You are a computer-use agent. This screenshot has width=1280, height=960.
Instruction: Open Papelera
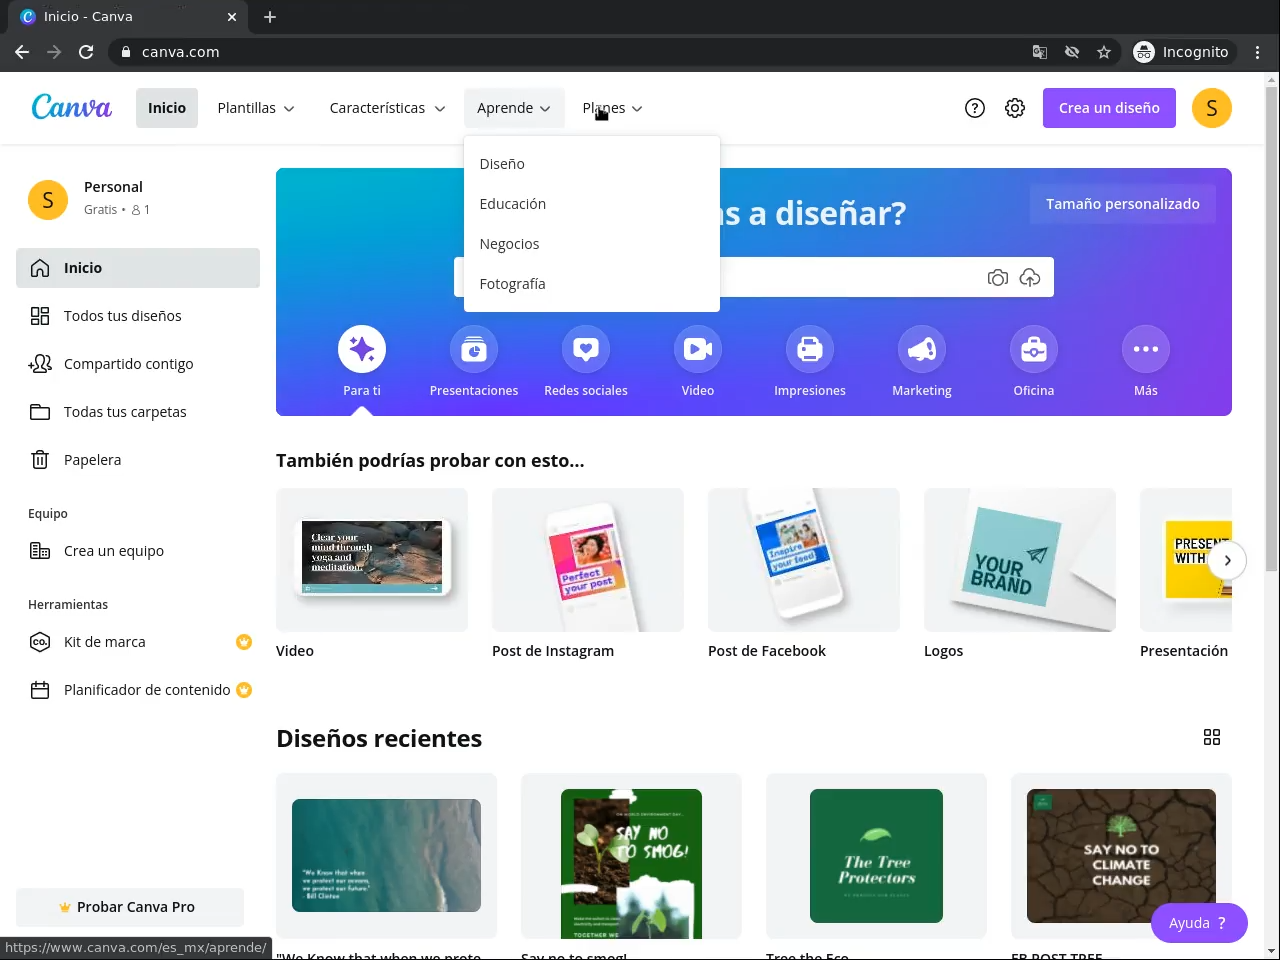[138, 460]
